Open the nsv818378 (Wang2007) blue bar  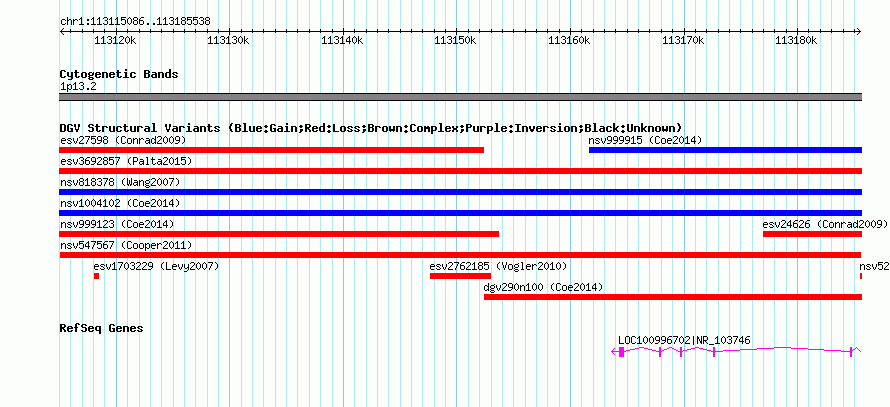460,192
